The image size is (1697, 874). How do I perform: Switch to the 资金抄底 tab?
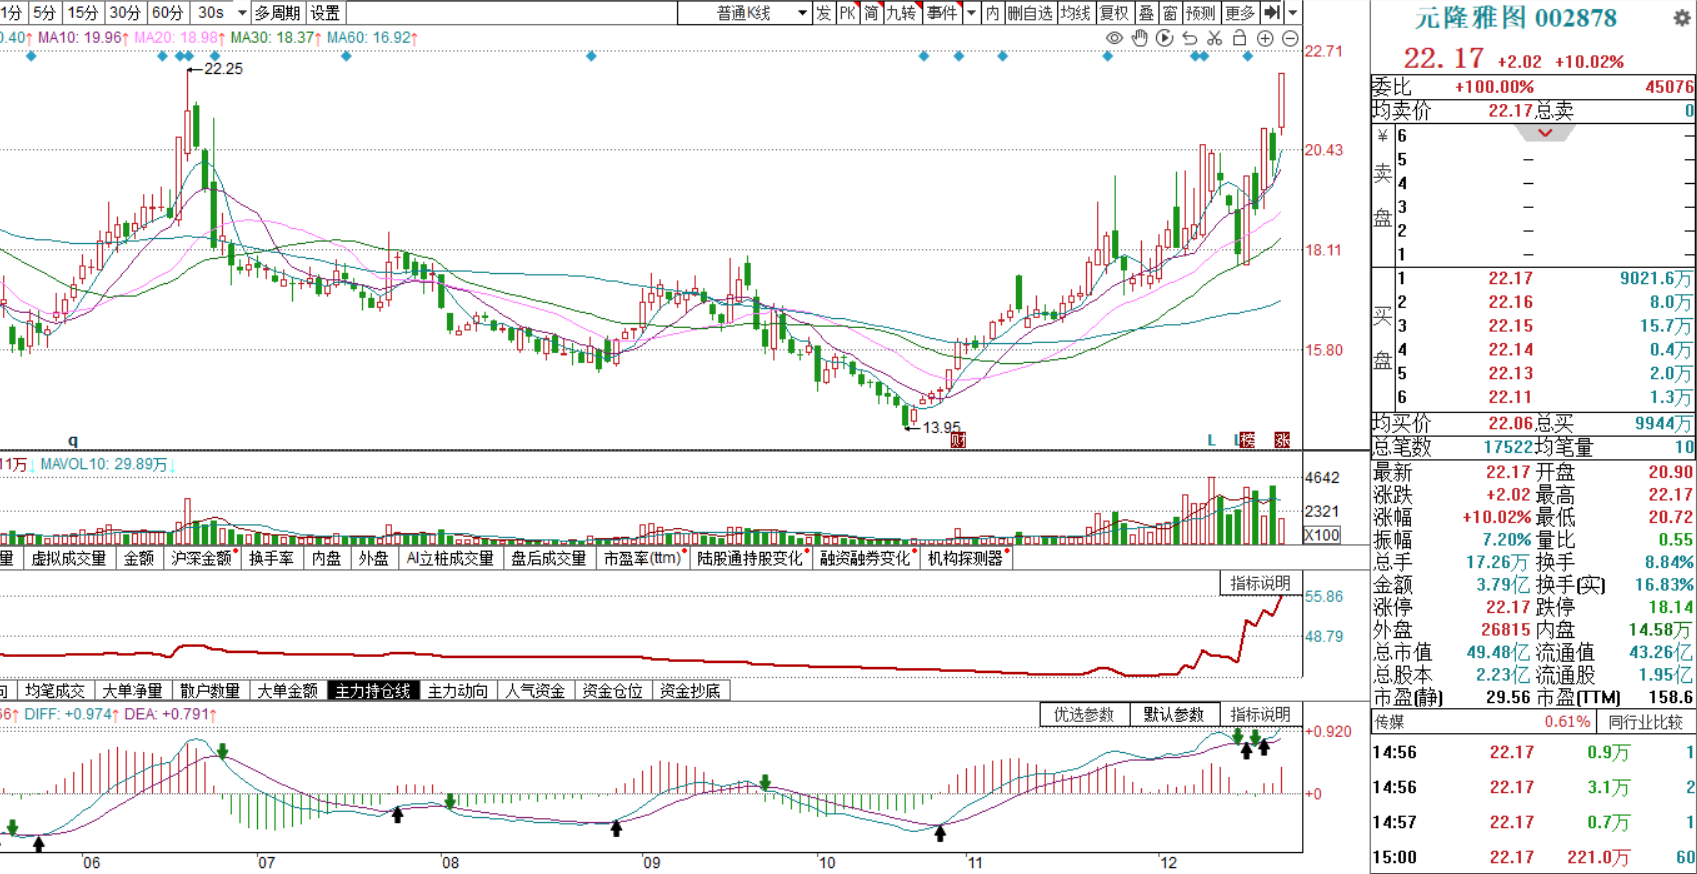click(x=691, y=690)
